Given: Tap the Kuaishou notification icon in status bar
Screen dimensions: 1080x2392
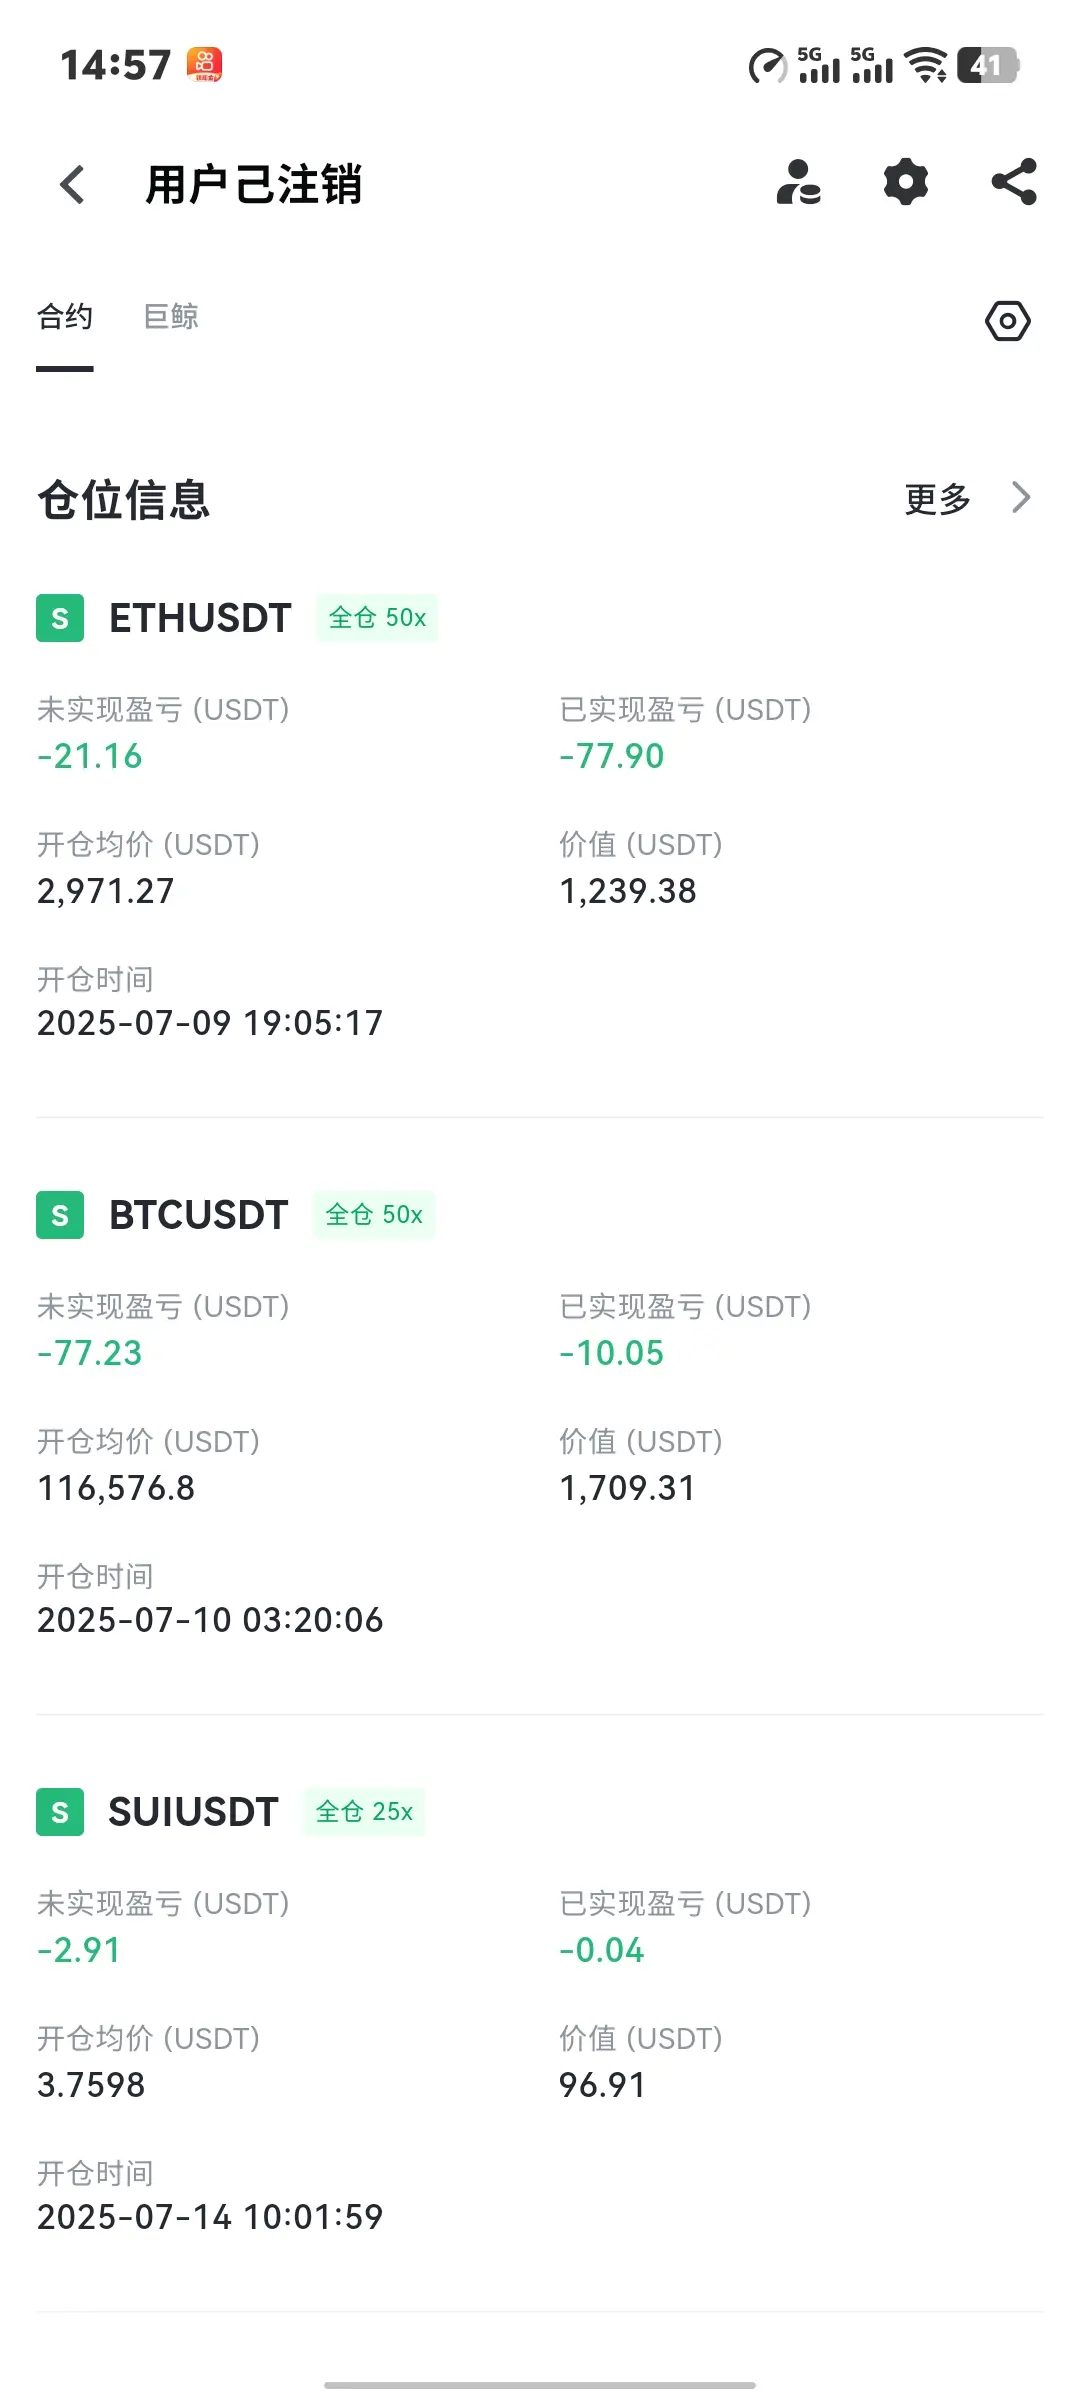Looking at the screenshot, I should [x=205, y=65].
